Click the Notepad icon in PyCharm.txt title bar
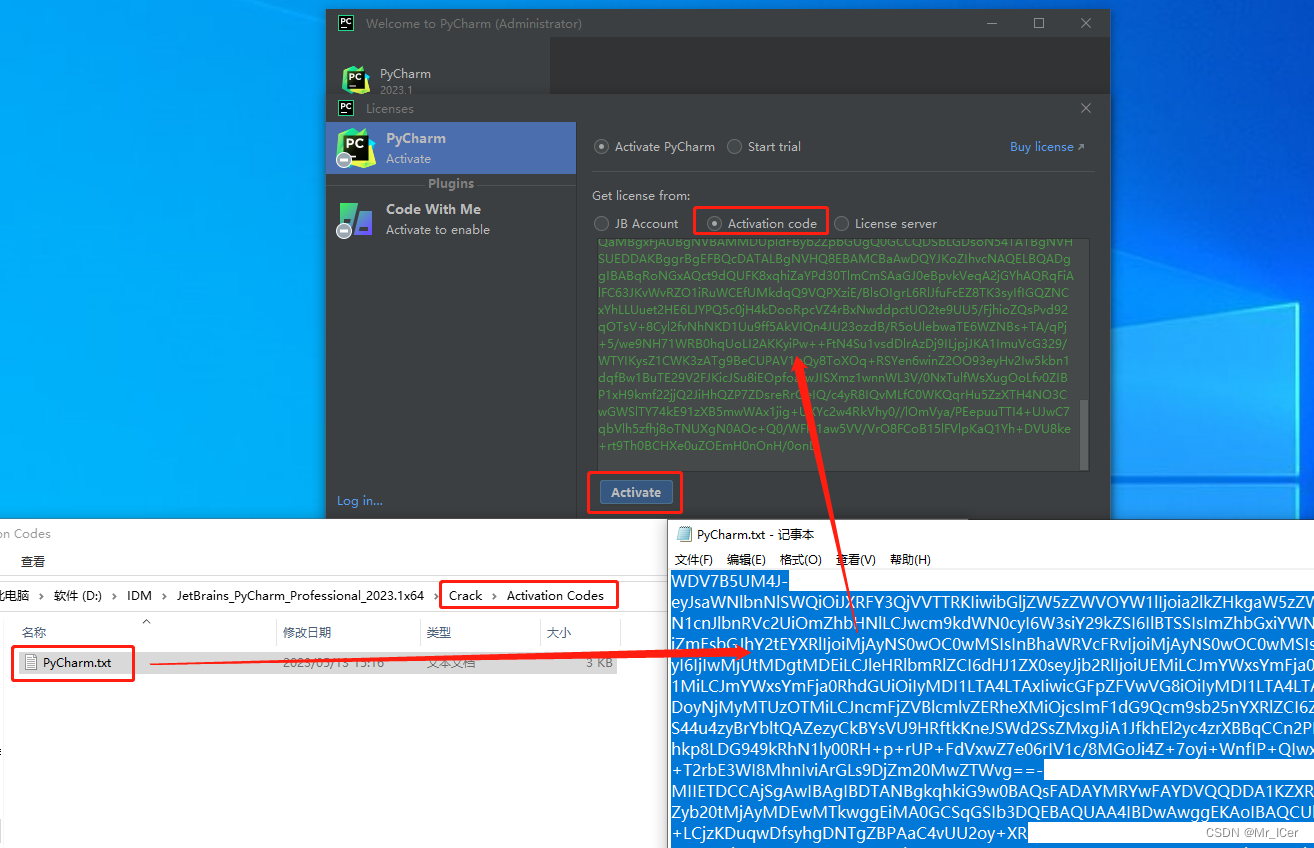Image resolution: width=1314 pixels, height=848 pixels. 684,534
